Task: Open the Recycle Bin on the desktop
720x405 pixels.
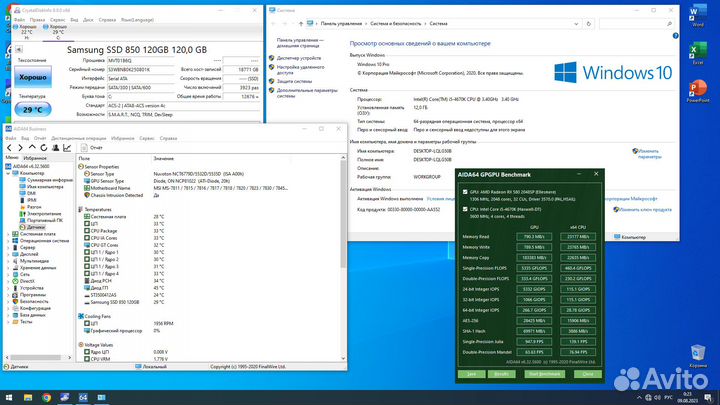Action: (x=698, y=356)
